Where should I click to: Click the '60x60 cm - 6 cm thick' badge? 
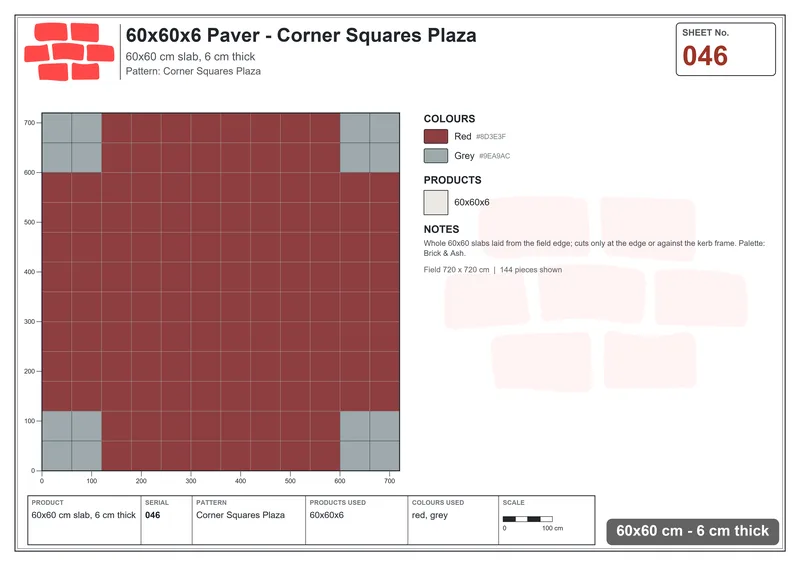(x=692, y=531)
